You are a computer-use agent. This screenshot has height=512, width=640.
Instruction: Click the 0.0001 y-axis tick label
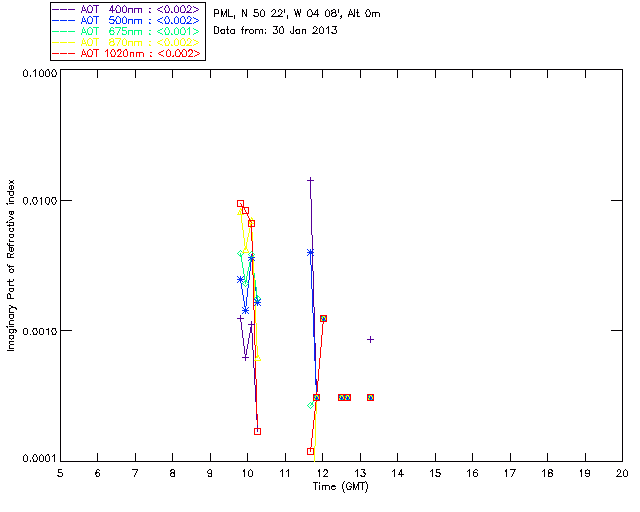[x=39, y=459]
